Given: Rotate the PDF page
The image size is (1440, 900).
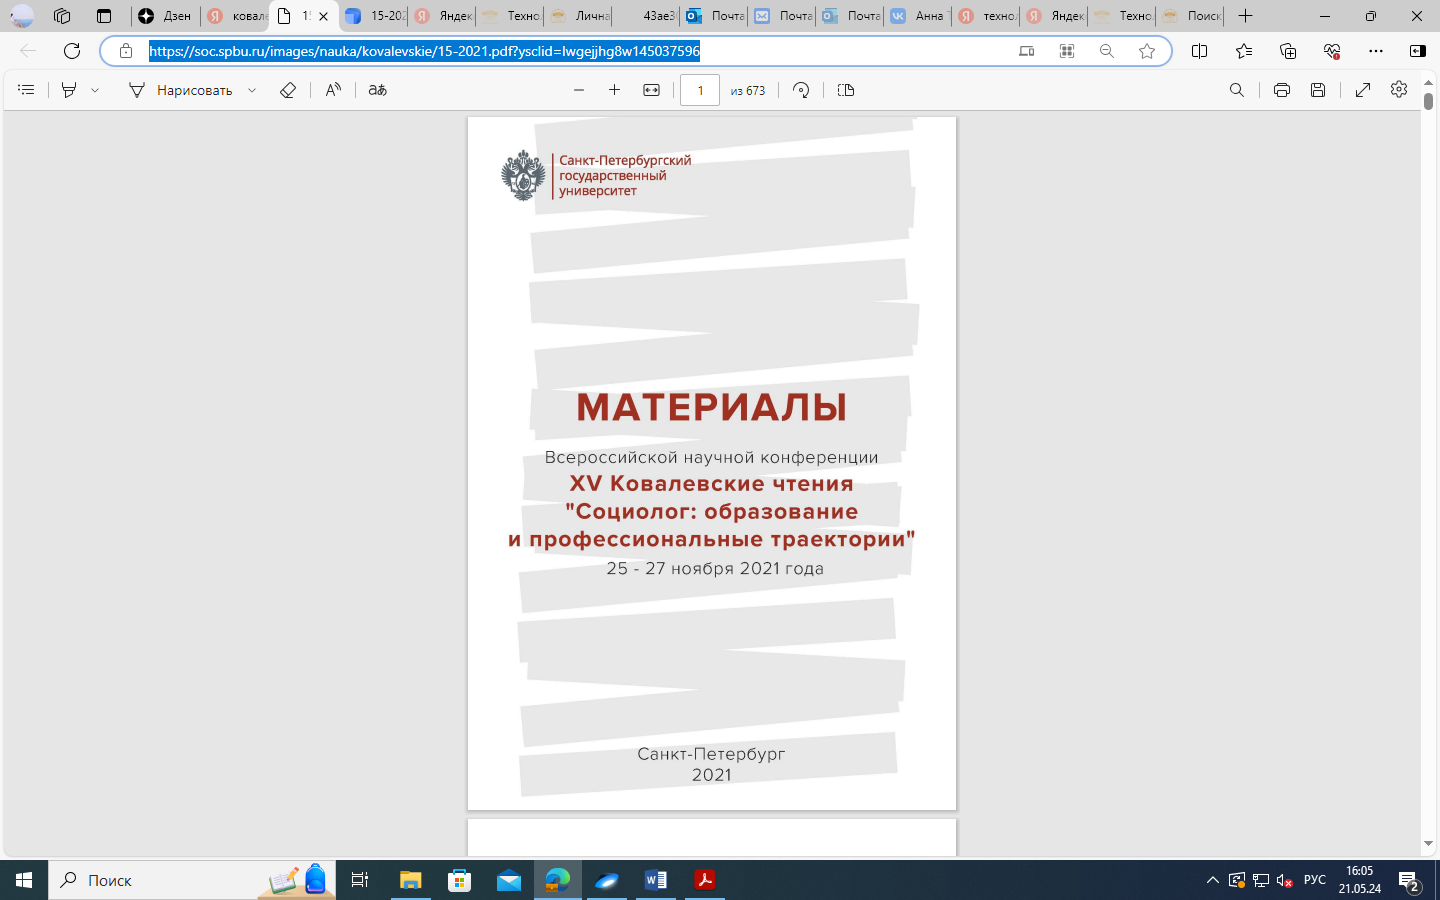Looking at the screenshot, I should point(801,90).
